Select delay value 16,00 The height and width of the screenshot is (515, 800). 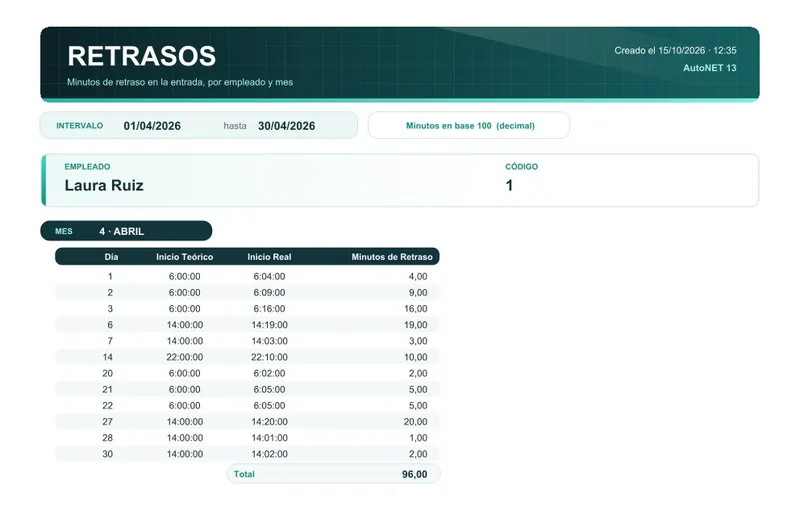pos(416,309)
